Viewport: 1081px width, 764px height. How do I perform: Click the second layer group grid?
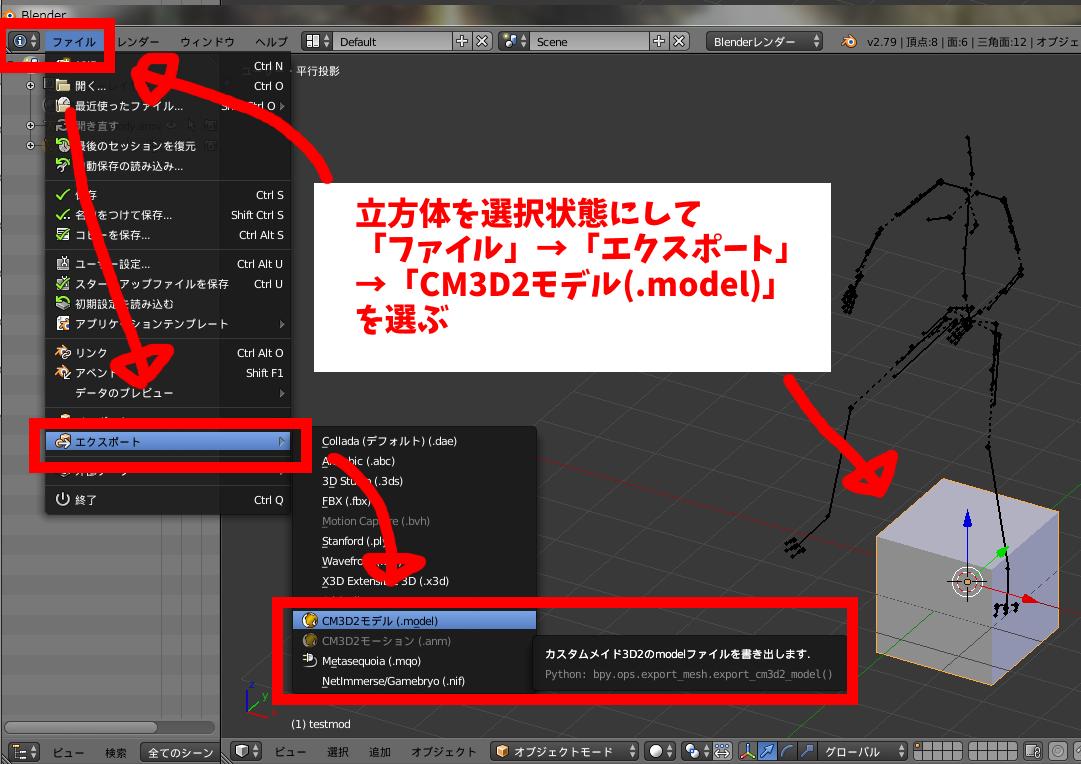pos(993,751)
